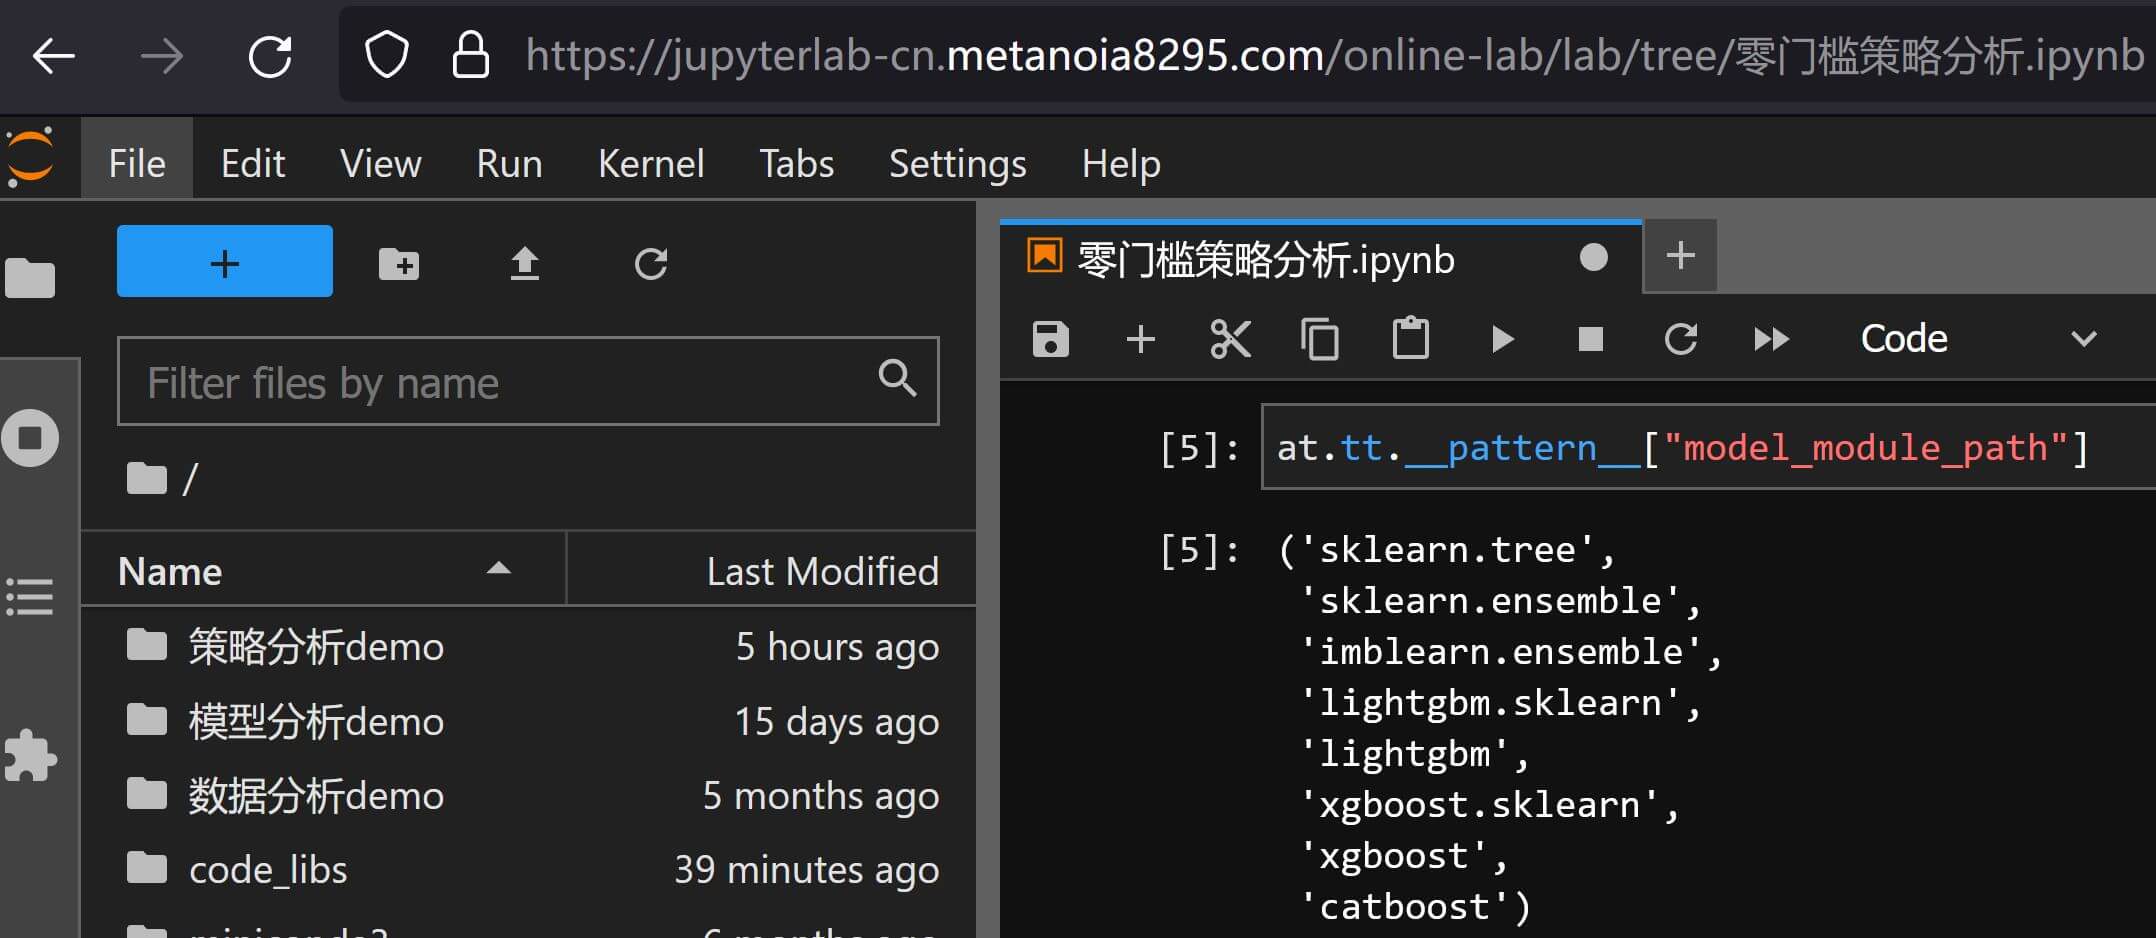Create a new folder in file browser
Image resolution: width=2156 pixels, height=938 pixels.
(x=399, y=264)
